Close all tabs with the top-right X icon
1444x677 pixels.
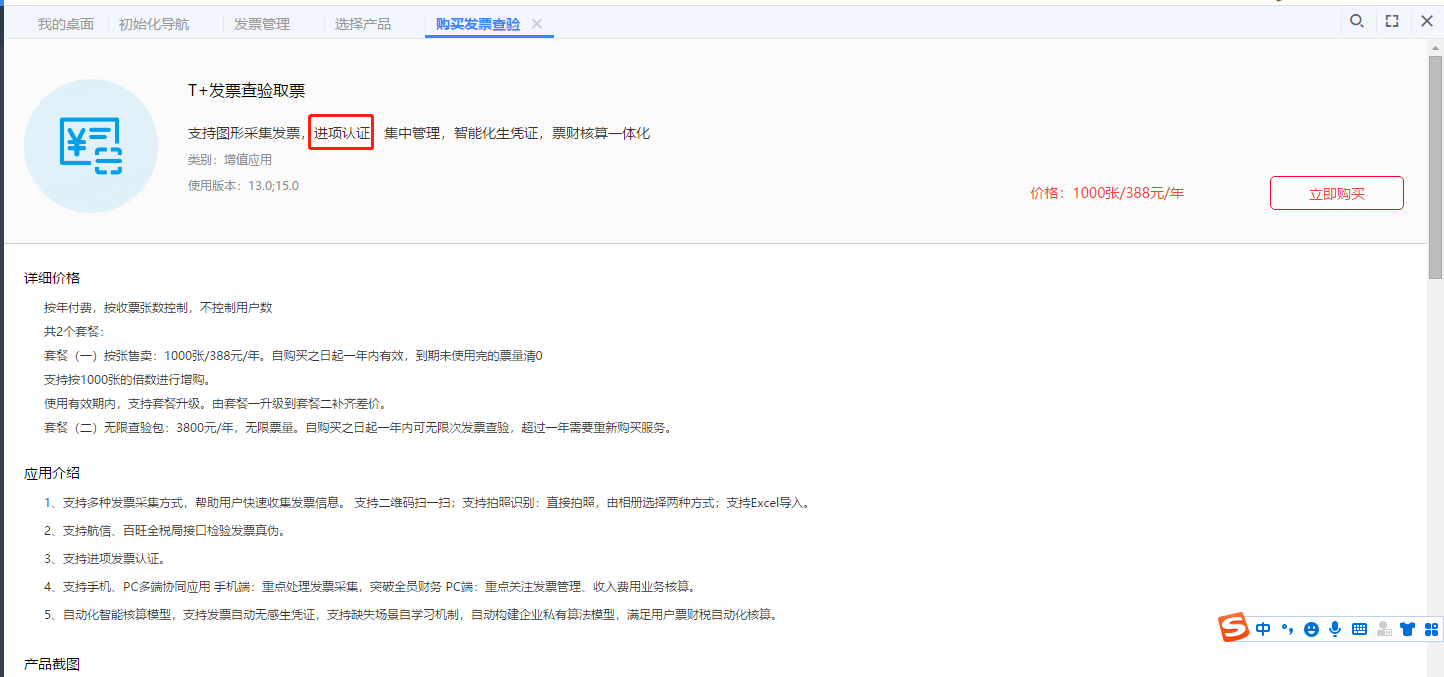pyautogui.click(x=1427, y=21)
